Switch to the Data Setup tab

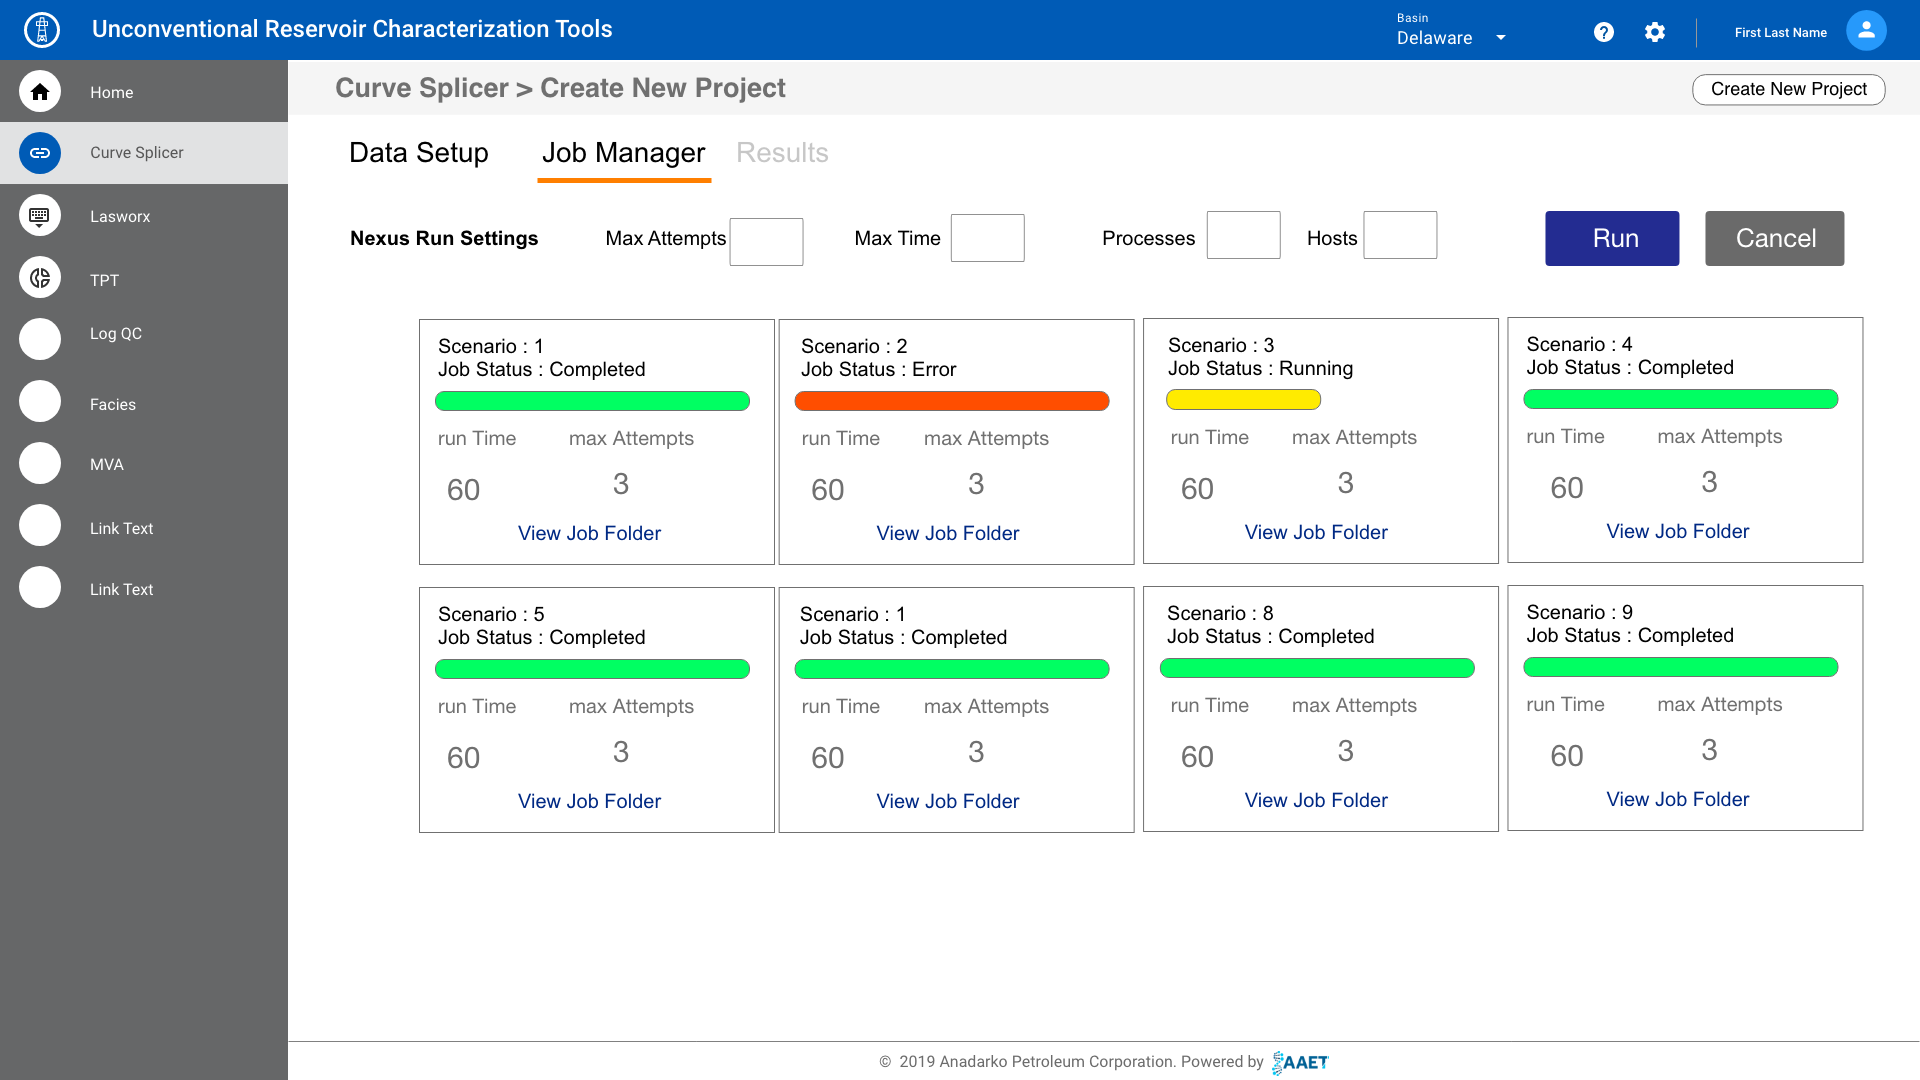[418, 153]
